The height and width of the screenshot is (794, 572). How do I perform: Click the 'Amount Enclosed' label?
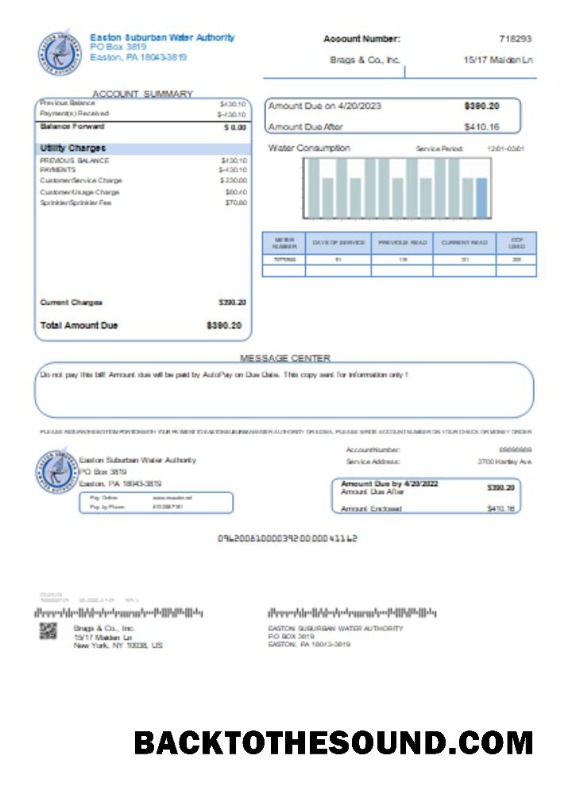pos(371,508)
